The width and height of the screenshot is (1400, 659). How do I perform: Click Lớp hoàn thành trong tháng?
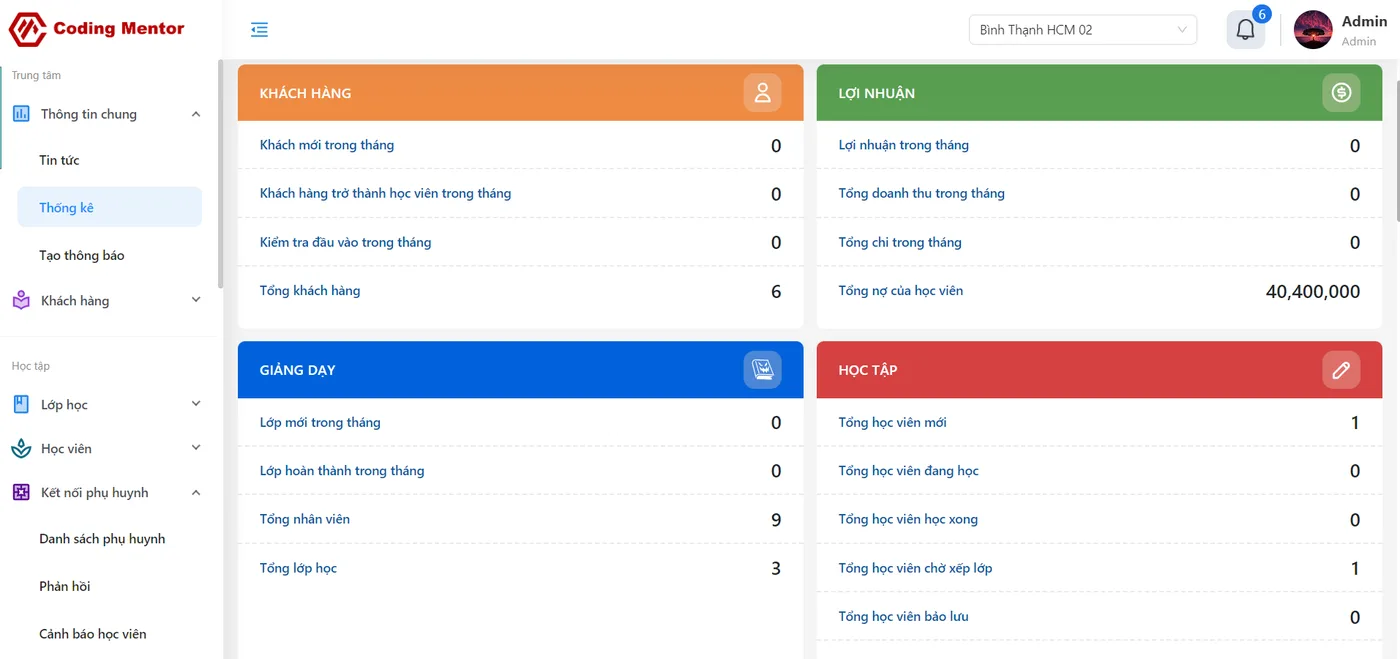point(342,471)
